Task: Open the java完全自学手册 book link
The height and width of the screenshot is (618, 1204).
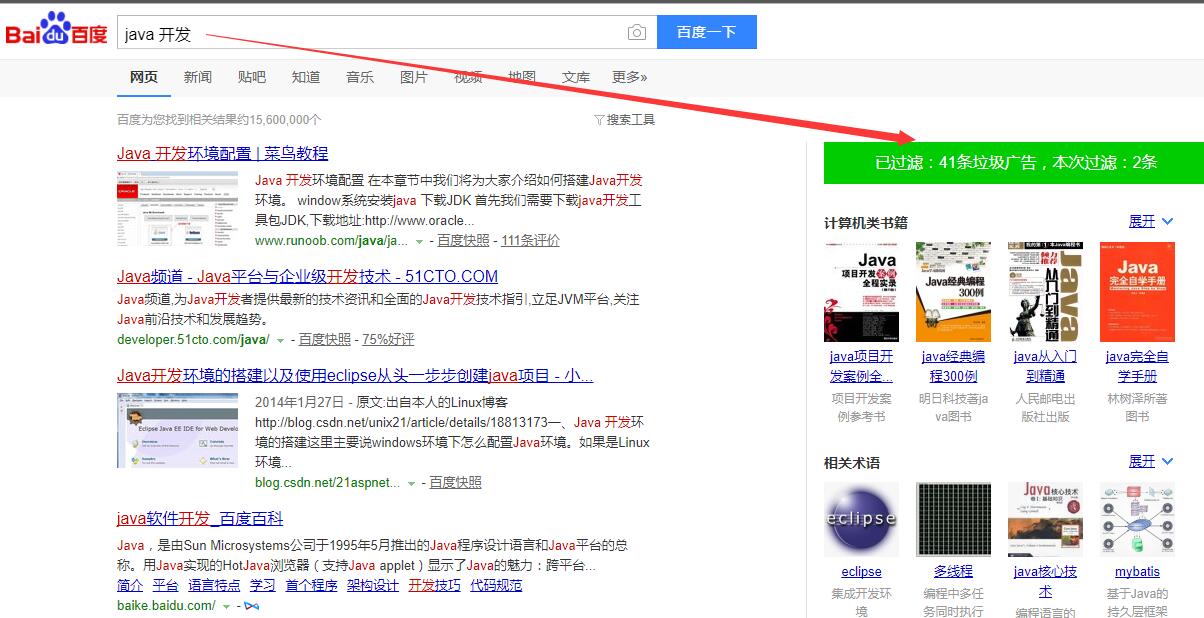Action: 1137,367
